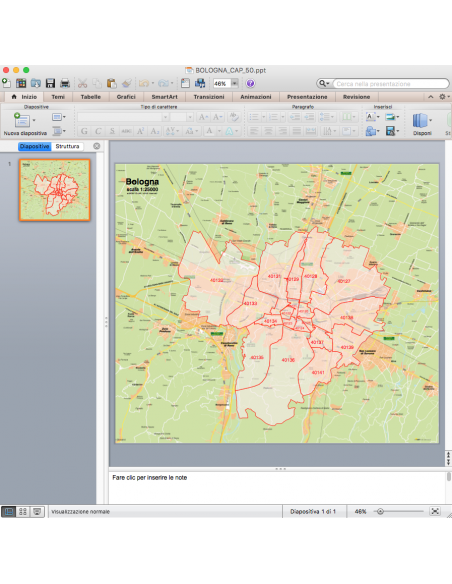The width and height of the screenshot is (452, 584).
Task: Toggle underline (S) formatting
Action: pyautogui.click(x=112, y=131)
